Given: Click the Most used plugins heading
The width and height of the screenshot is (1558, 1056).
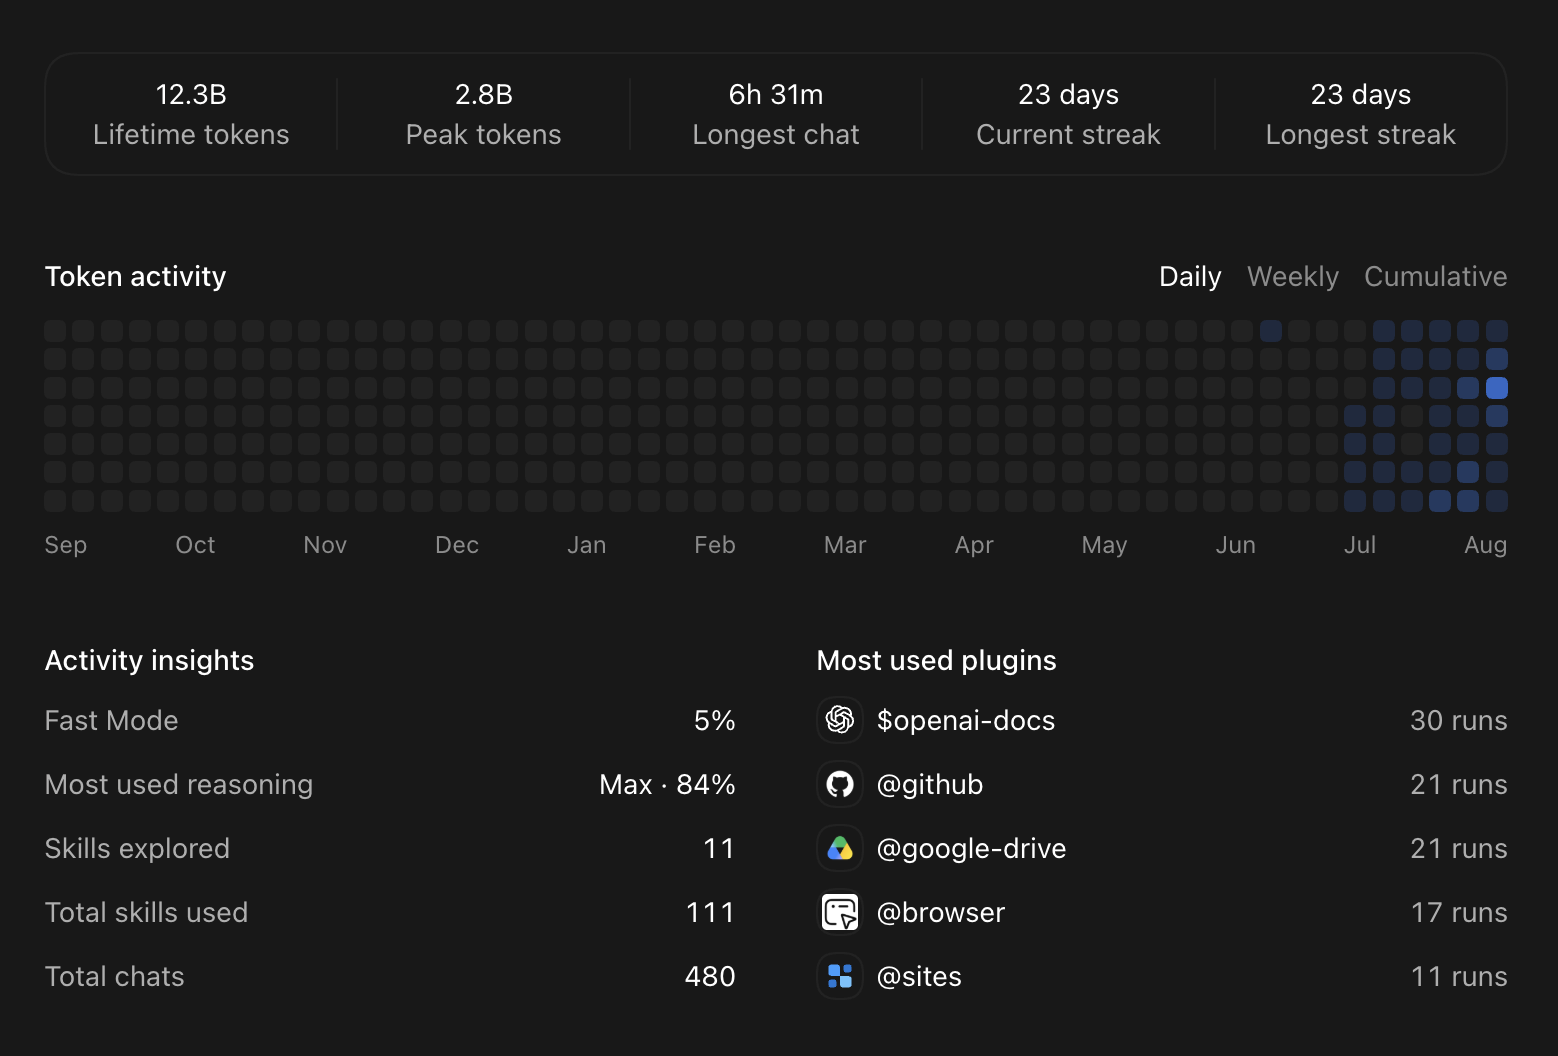Looking at the screenshot, I should pyautogui.click(x=937, y=661).
